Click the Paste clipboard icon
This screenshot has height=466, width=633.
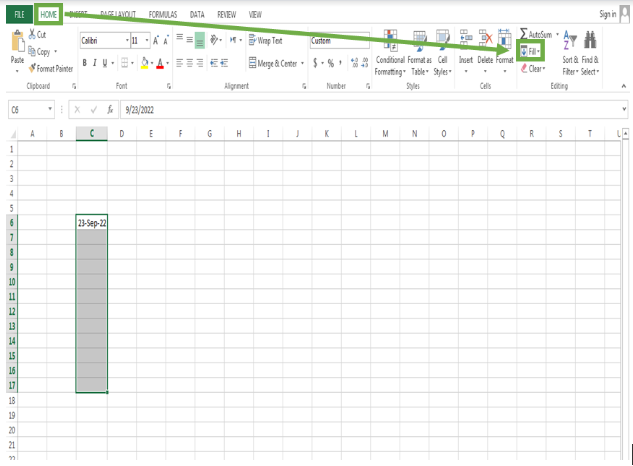(x=17, y=42)
